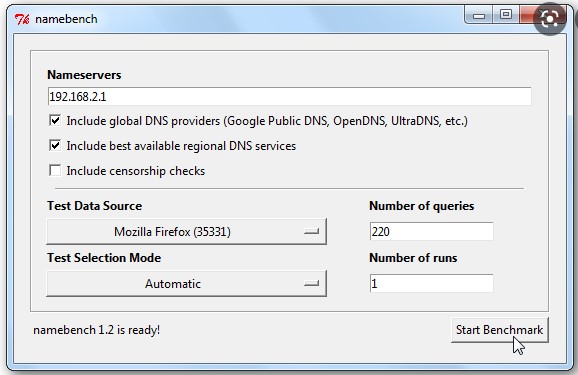Viewport: 578px width, 375px height.
Task: Minimize the namebench window
Action: coord(479,15)
